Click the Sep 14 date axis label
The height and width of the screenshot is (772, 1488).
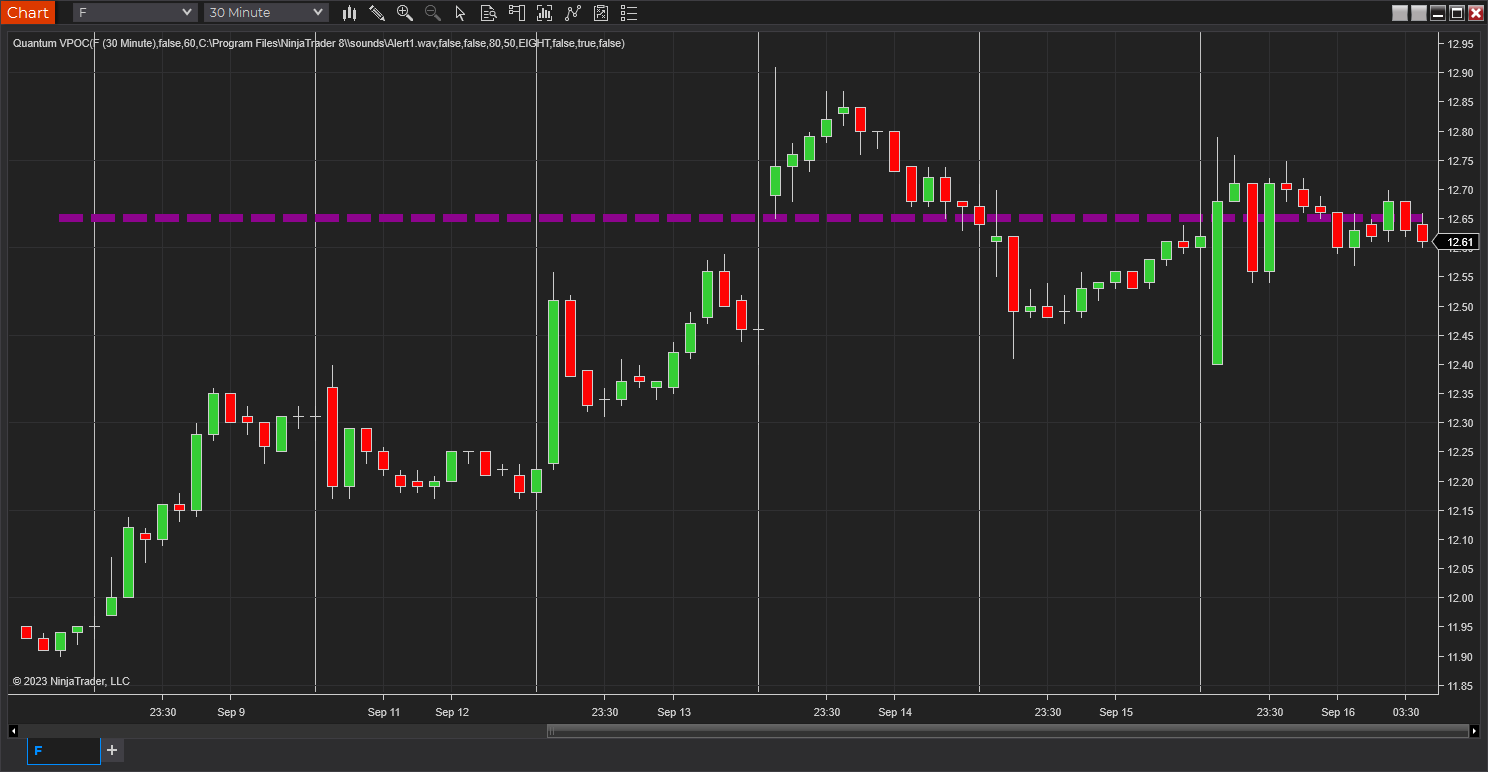click(x=895, y=712)
